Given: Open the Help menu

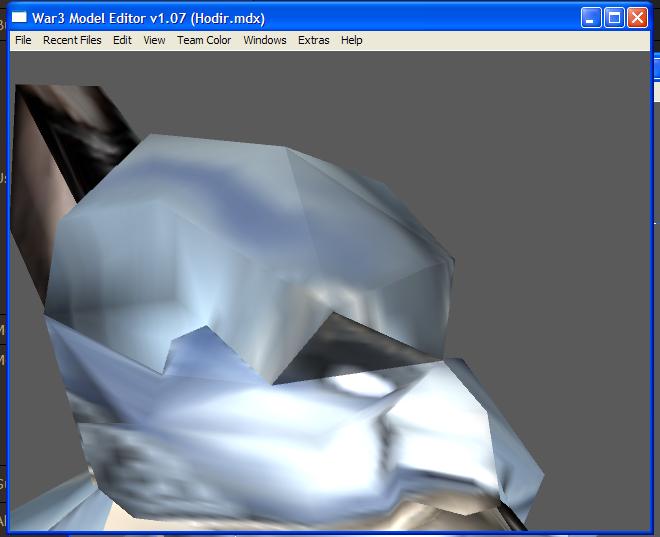Looking at the screenshot, I should (x=351, y=40).
